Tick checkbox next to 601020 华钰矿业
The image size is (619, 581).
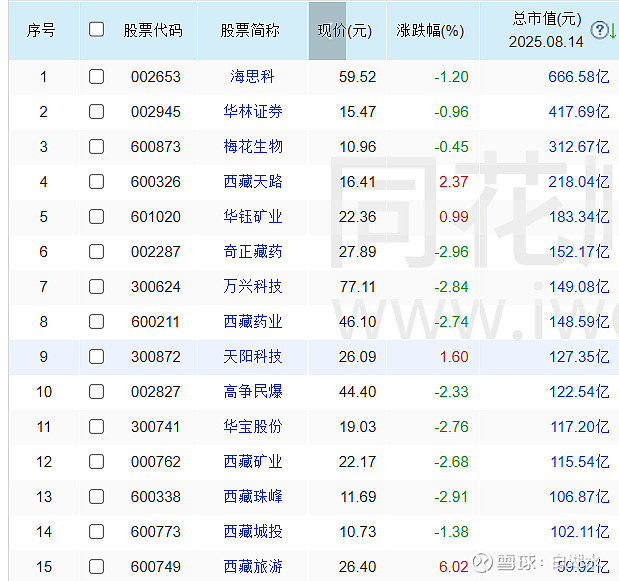(96, 217)
